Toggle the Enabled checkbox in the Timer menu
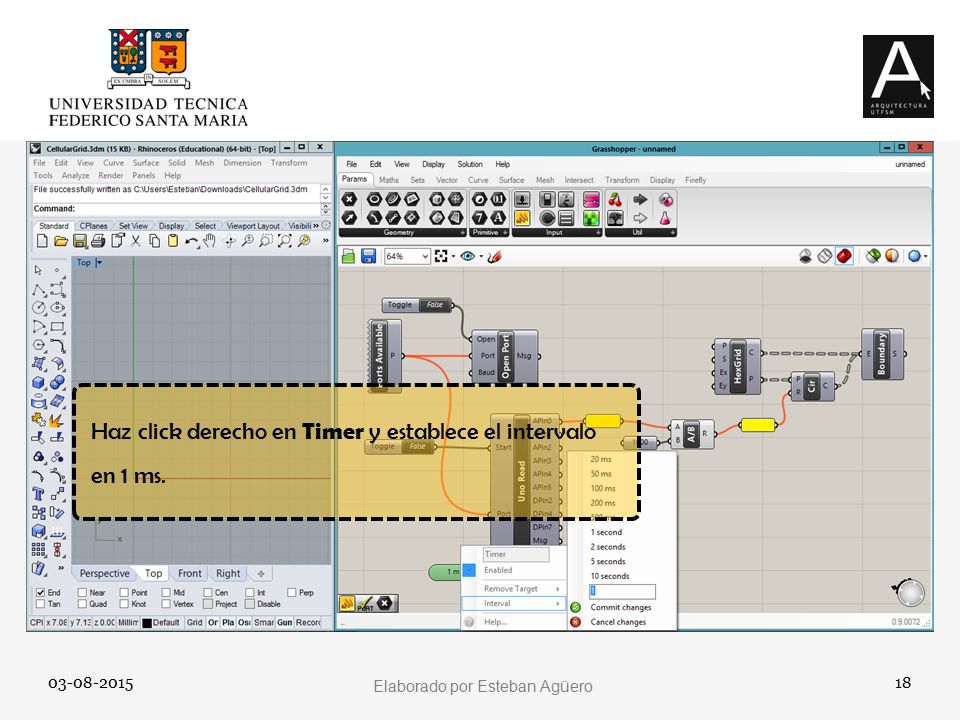The height and width of the screenshot is (720, 960). point(470,570)
